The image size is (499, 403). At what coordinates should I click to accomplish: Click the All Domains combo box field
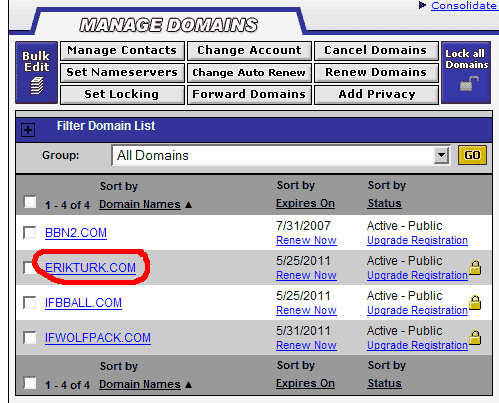(281, 155)
